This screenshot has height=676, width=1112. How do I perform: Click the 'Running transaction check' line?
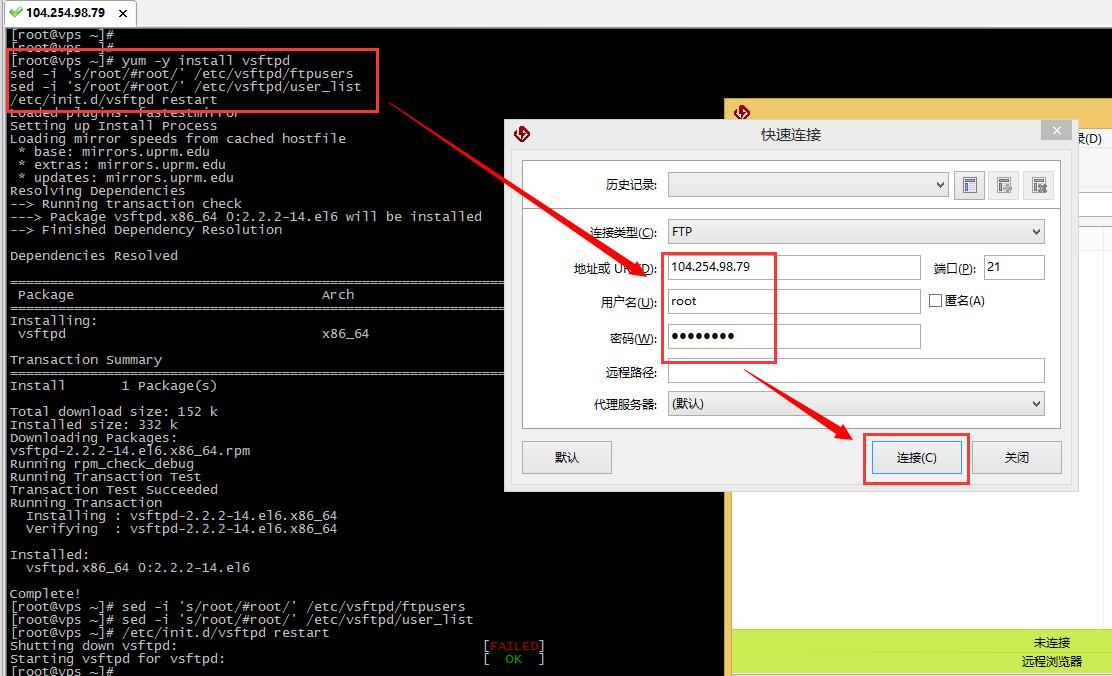(126, 204)
